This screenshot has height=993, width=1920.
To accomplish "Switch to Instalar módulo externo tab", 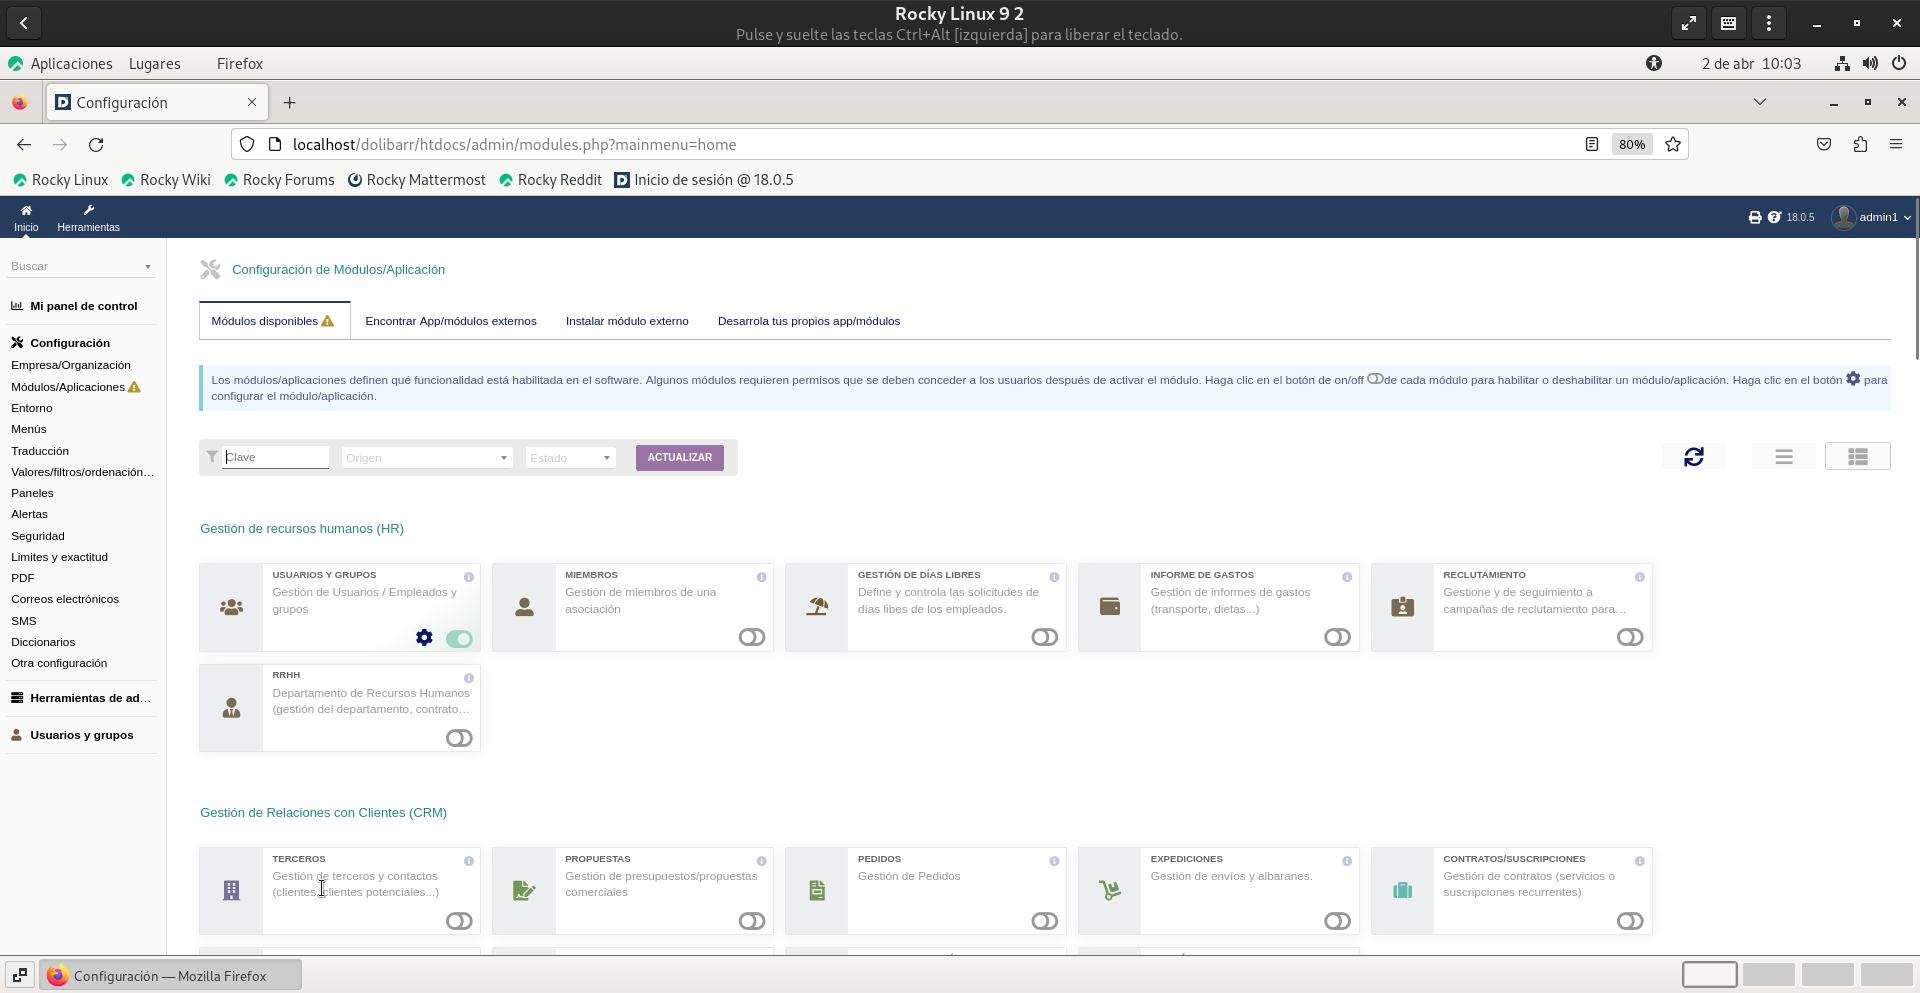I will (x=627, y=321).
